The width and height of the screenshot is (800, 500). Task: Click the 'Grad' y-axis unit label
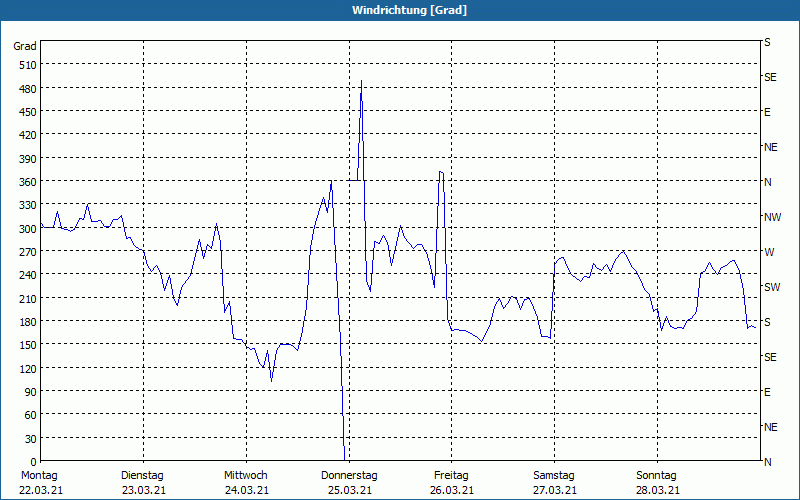(25, 46)
